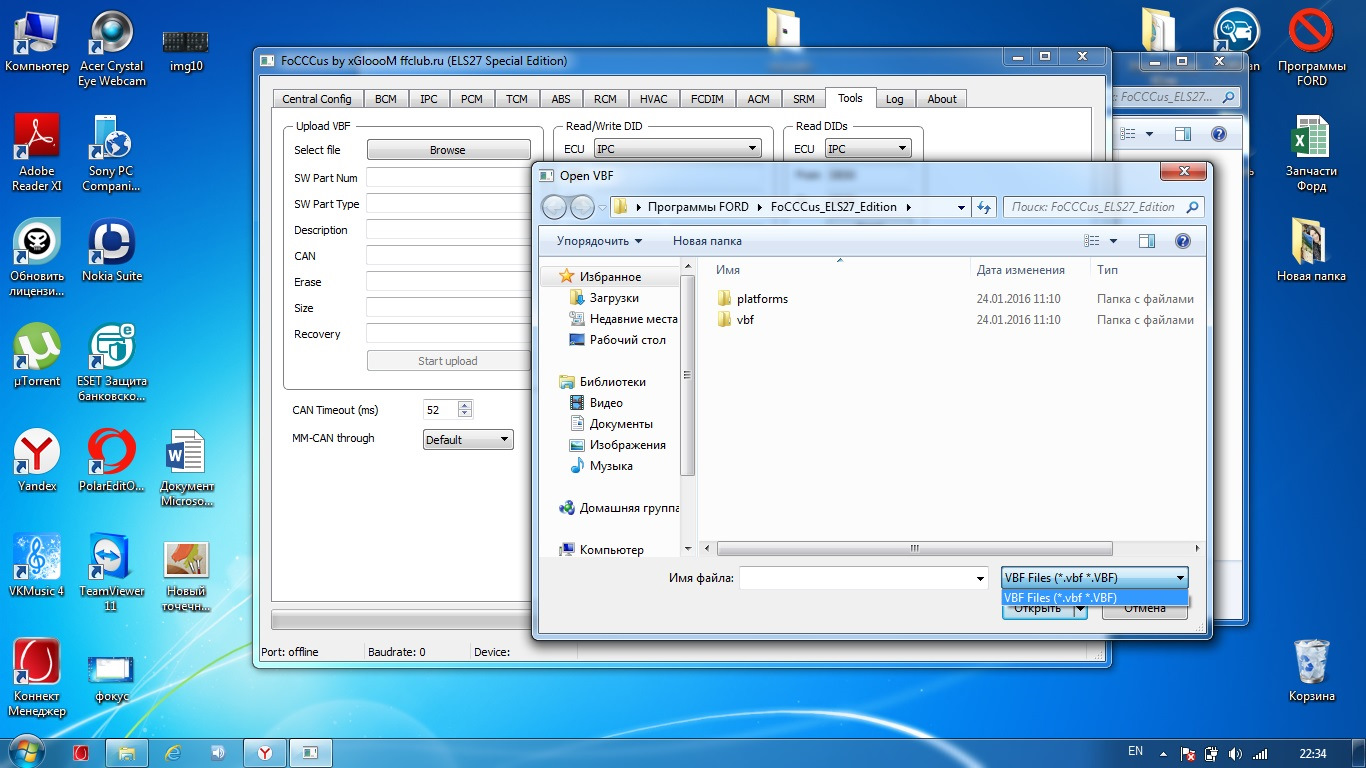Open Sony PC Companion shortcut
This screenshot has width=1366, height=768.
[112, 152]
